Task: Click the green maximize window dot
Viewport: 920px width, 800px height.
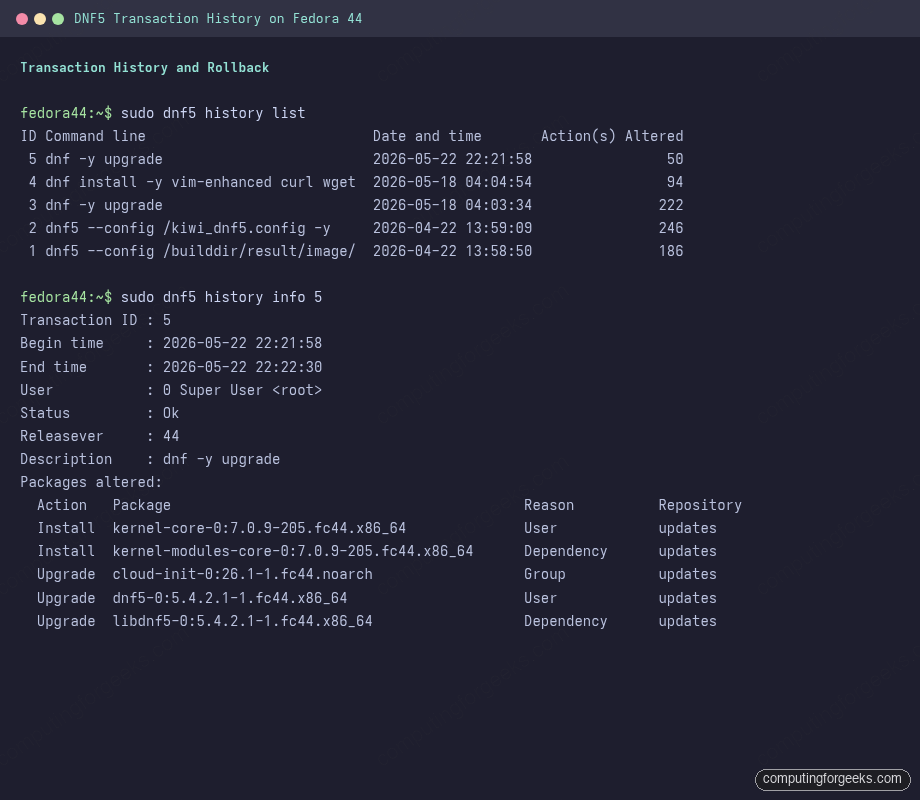Action: [58, 19]
